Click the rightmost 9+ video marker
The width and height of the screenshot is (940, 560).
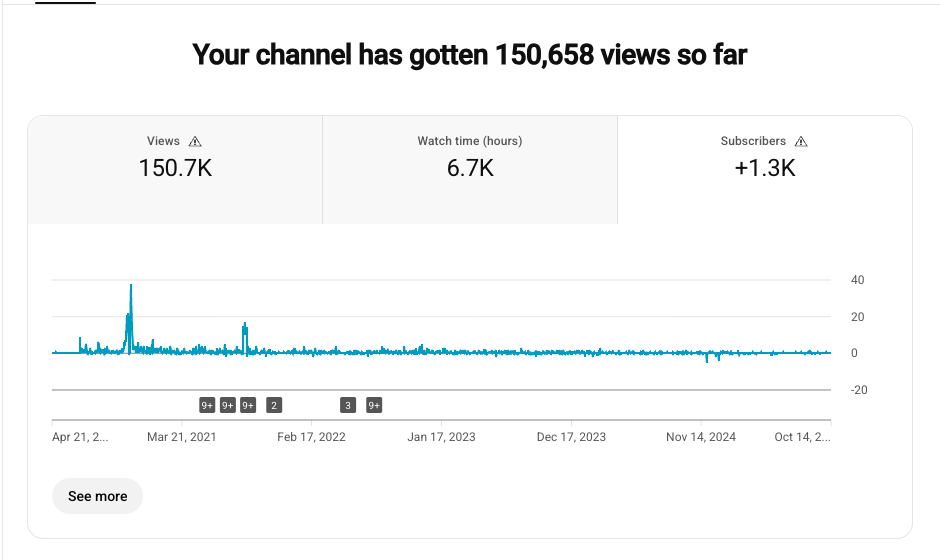click(x=374, y=405)
